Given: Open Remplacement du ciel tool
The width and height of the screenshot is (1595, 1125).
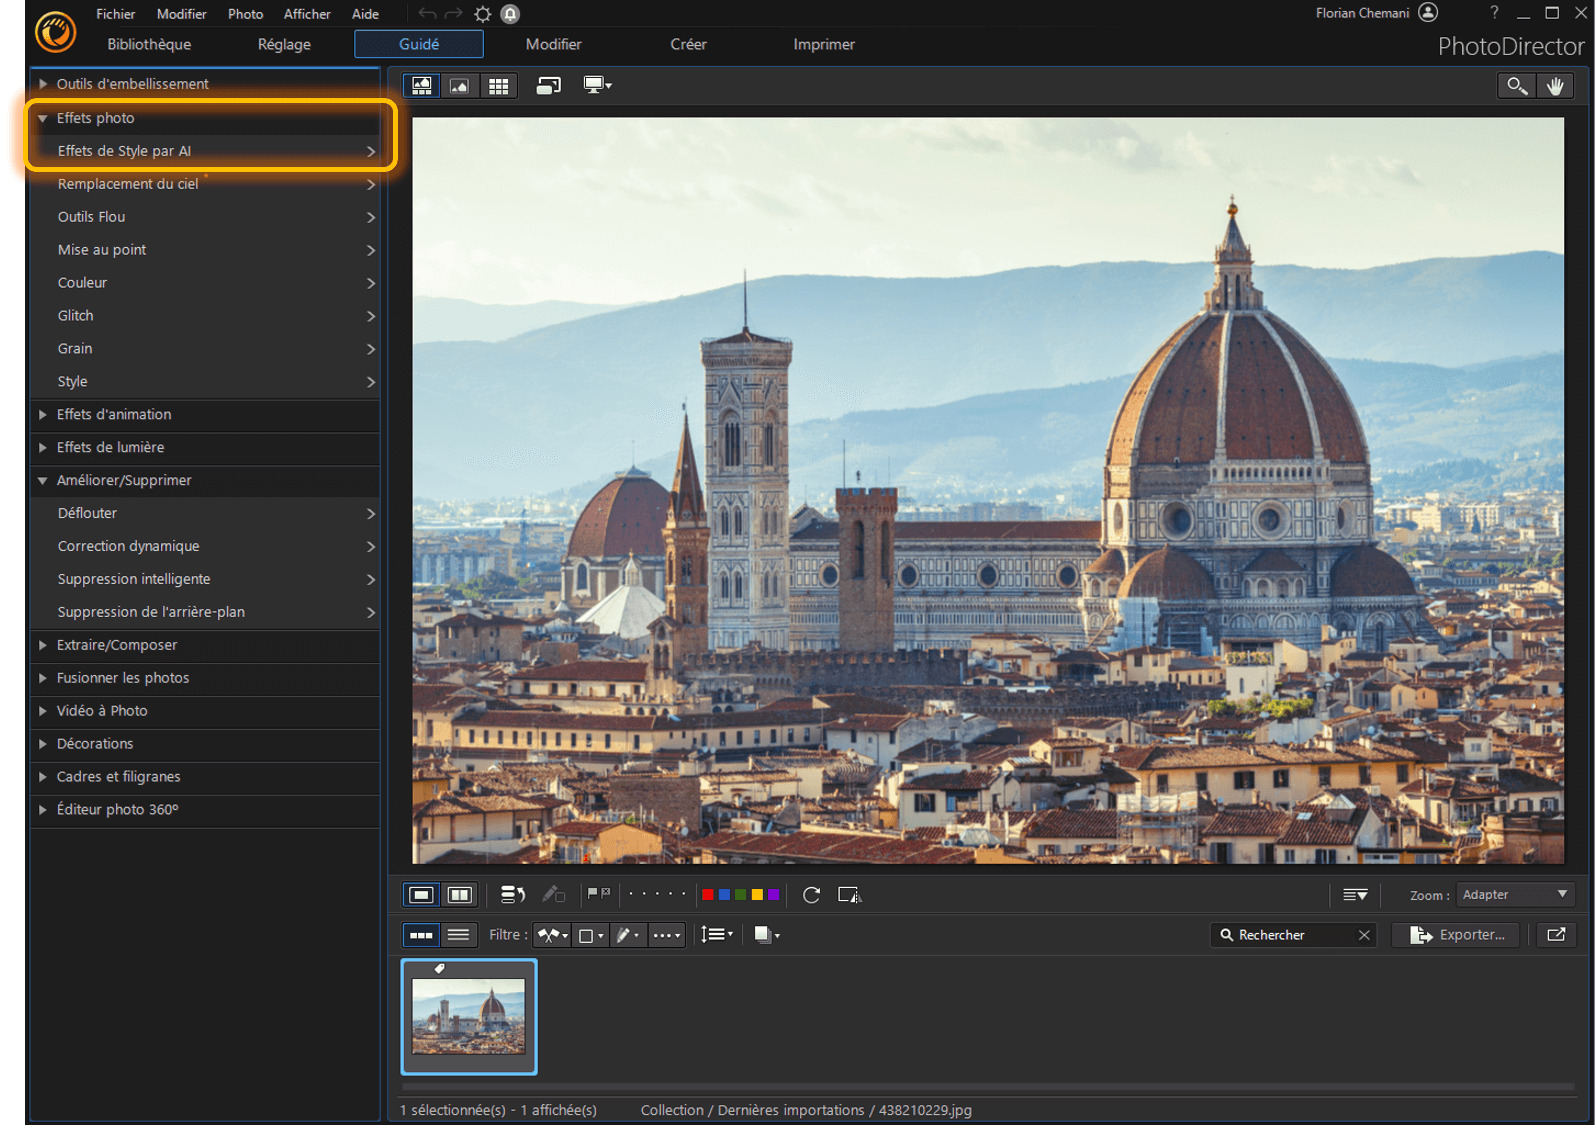Looking at the screenshot, I should (128, 184).
